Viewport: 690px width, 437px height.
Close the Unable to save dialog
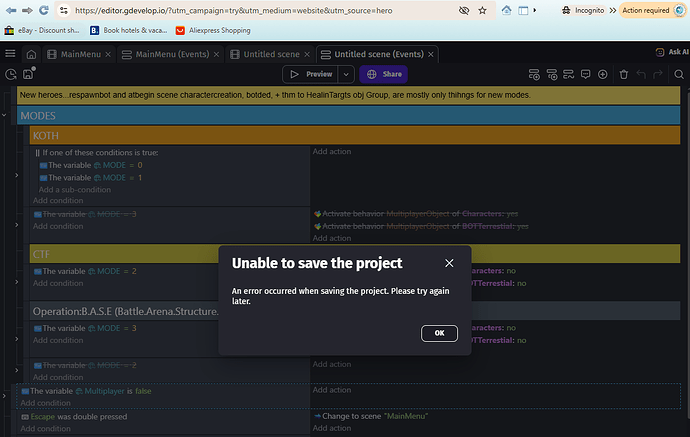tap(449, 263)
